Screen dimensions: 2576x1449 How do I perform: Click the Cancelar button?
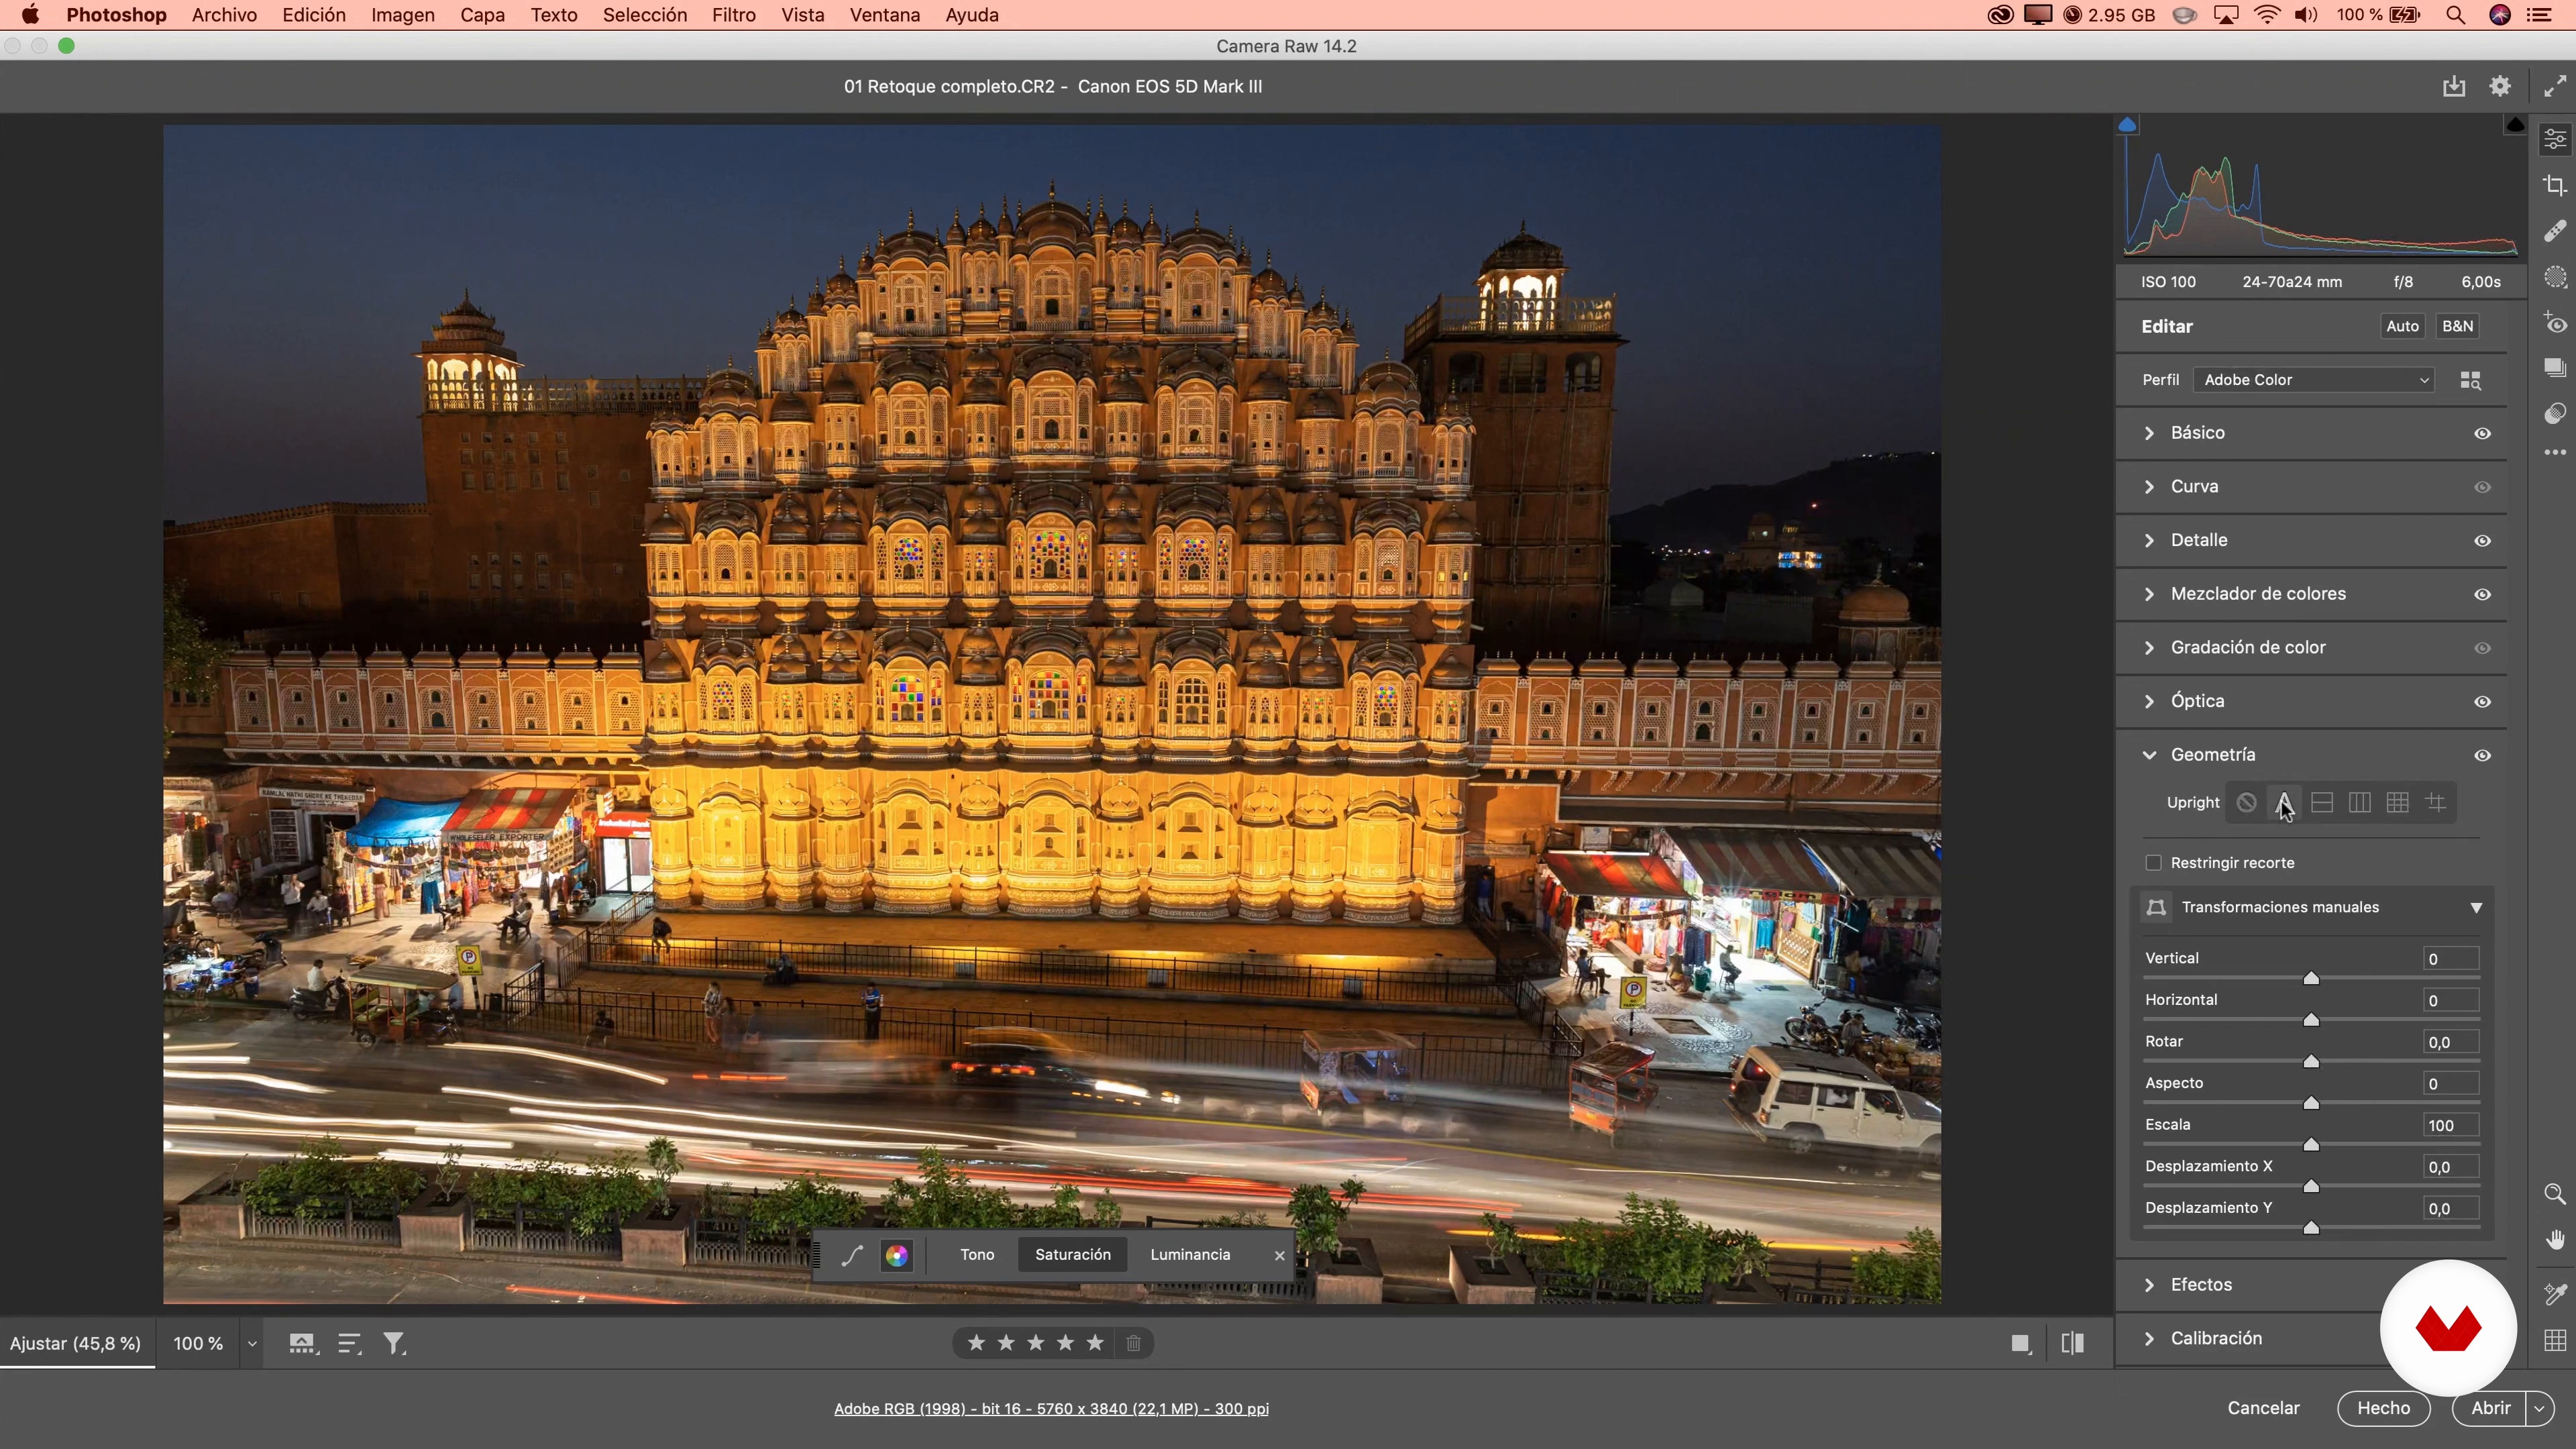[x=2263, y=1408]
